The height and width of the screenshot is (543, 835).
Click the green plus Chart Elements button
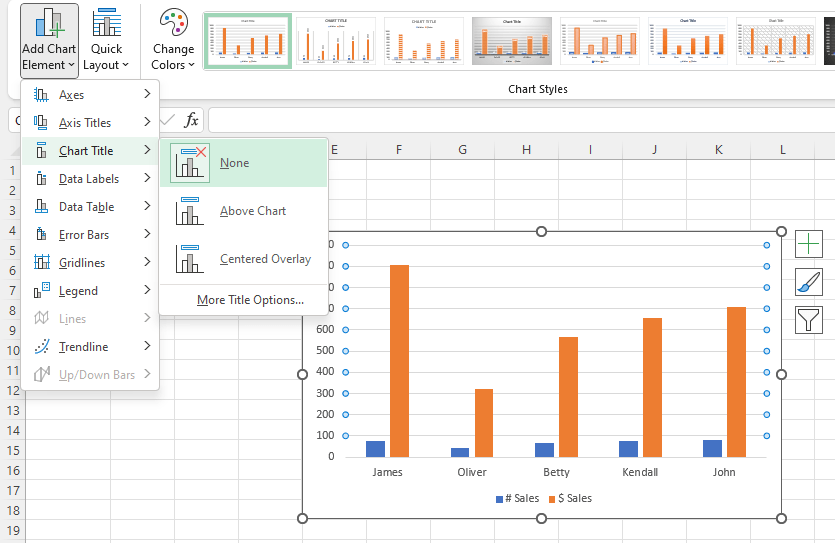click(x=808, y=244)
